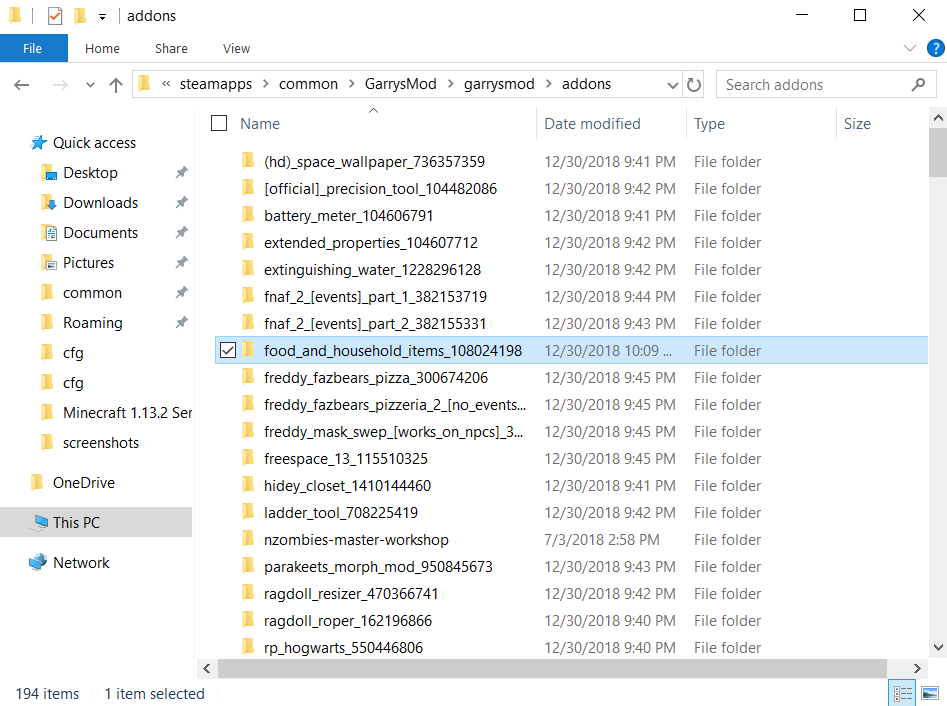Select battery_meter_104606791 folder

[x=348, y=216]
